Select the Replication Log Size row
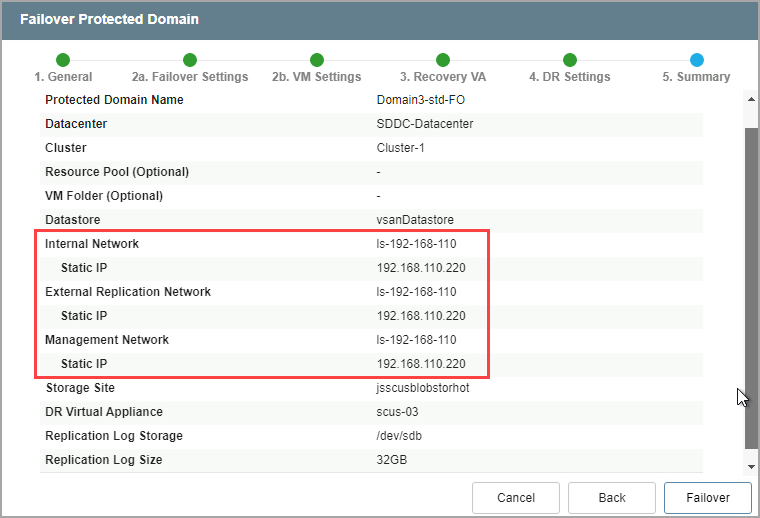Screen dimensions: 760x518 pyautogui.click(x=370, y=460)
